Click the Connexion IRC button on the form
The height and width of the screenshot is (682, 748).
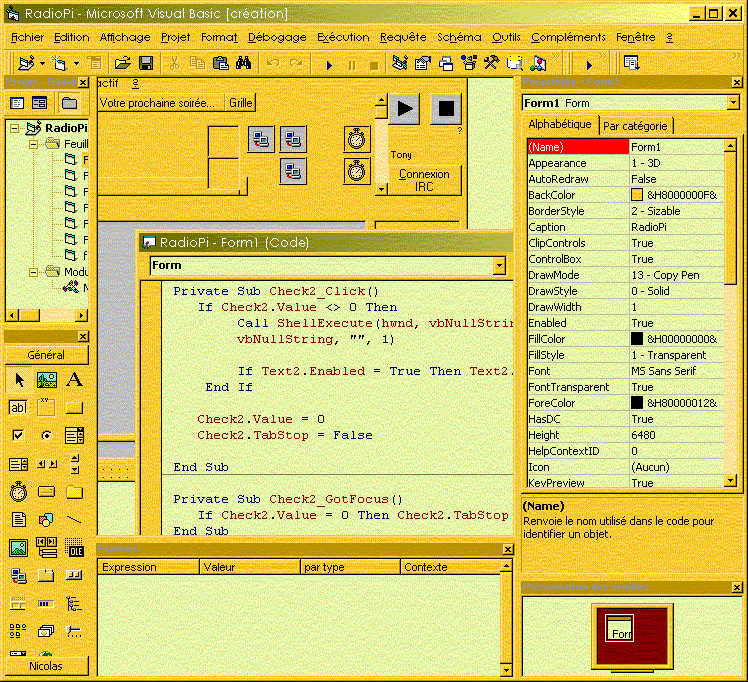(424, 180)
